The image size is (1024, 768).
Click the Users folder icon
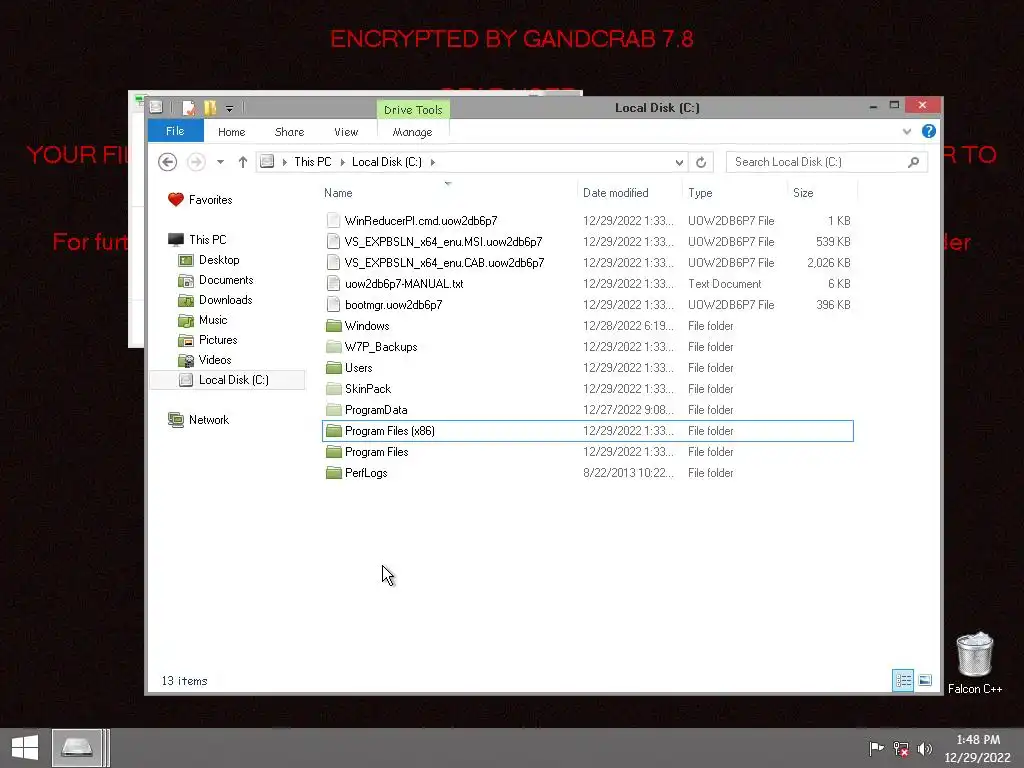click(x=334, y=368)
